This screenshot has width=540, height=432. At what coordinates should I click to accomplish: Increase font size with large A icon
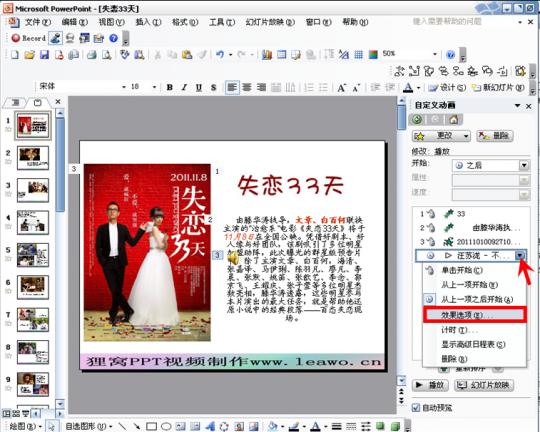(x=341, y=88)
